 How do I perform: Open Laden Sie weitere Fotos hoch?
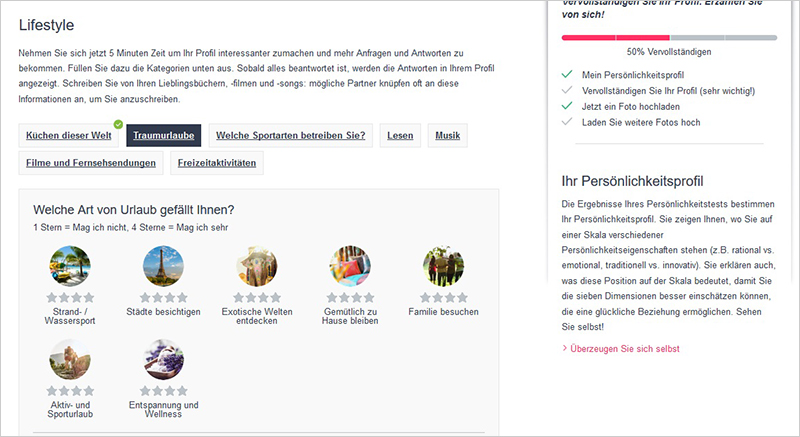(641, 122)
